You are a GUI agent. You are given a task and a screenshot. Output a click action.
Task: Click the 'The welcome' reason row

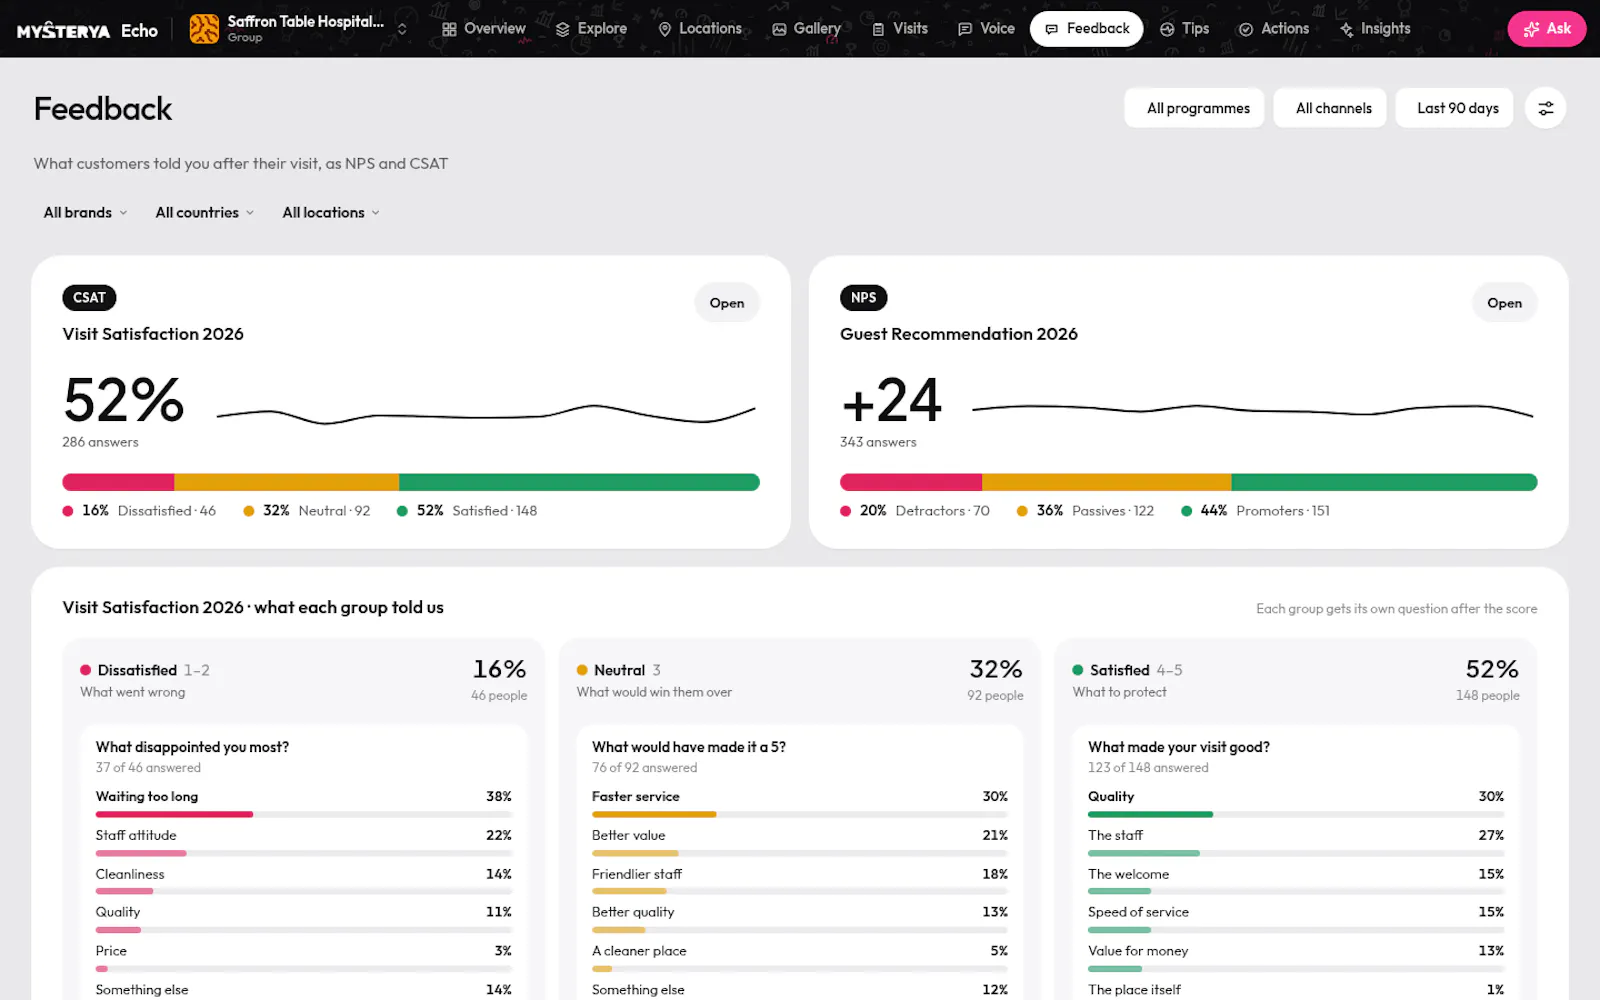tap(1295, 881)
